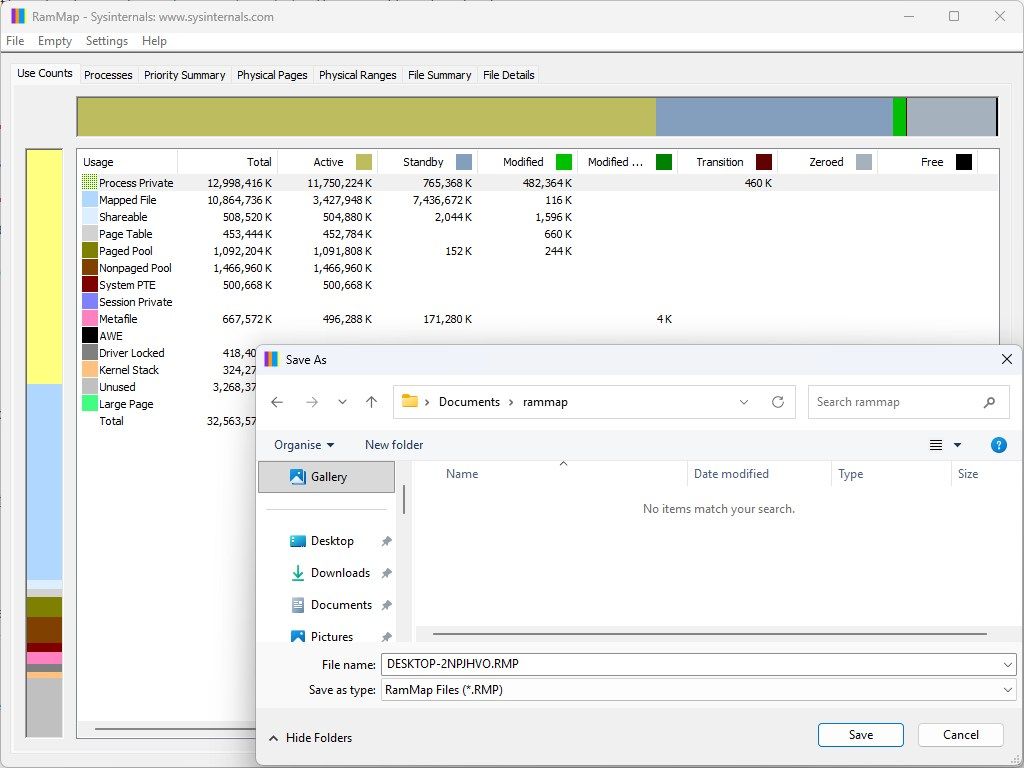Click the RamMap title bar app icon
This screenshot has height=768, width=1024.
pyautogui.click(x=18, y=16)
